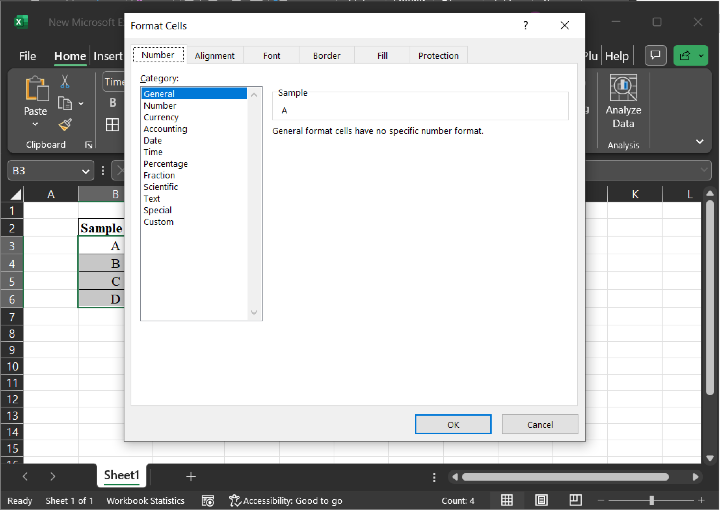The image size is (720, 510).
Task: Choose Percentage from the Category list
Action: 165,164
